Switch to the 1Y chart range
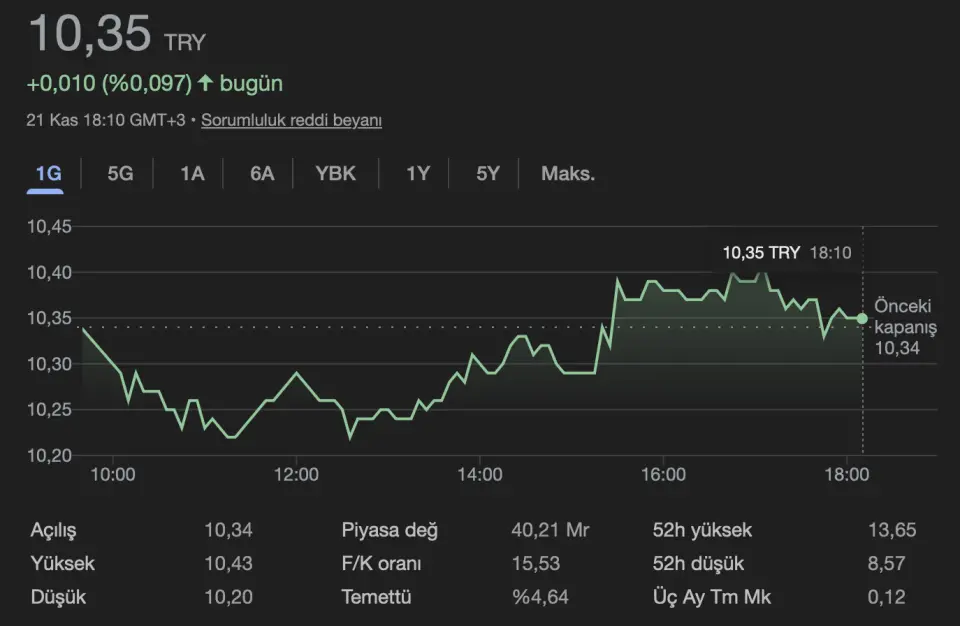Image resolution: width=960 pixels, height=626 pixels. coord(417,173)
